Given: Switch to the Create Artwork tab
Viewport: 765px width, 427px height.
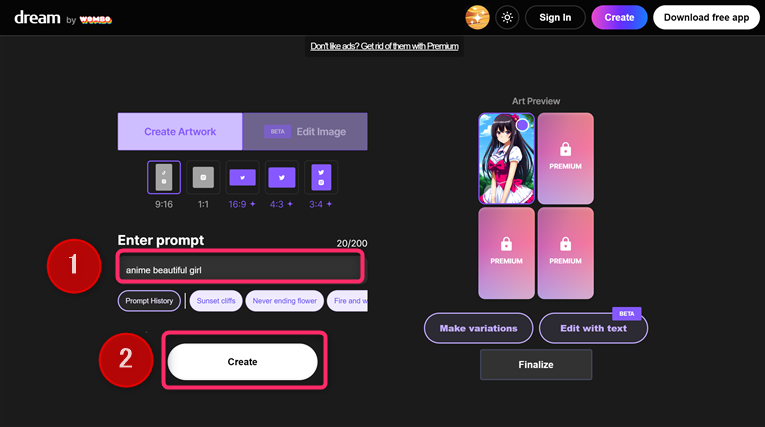Looking at the screenshot, I should point(180,131).
